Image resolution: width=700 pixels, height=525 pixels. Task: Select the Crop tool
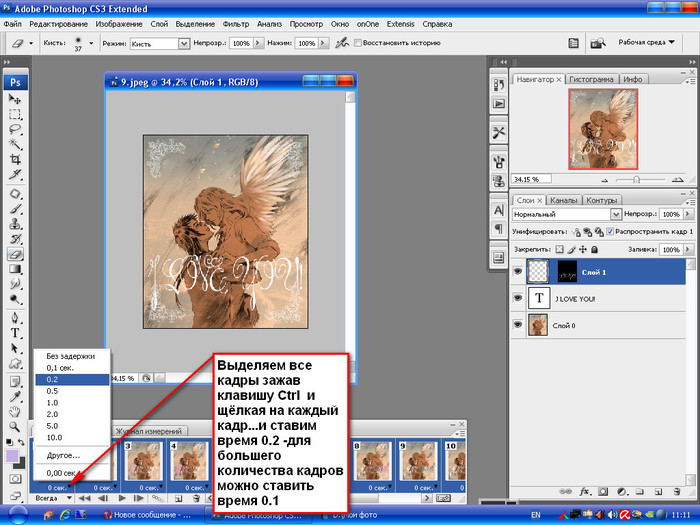pos(15,159)
